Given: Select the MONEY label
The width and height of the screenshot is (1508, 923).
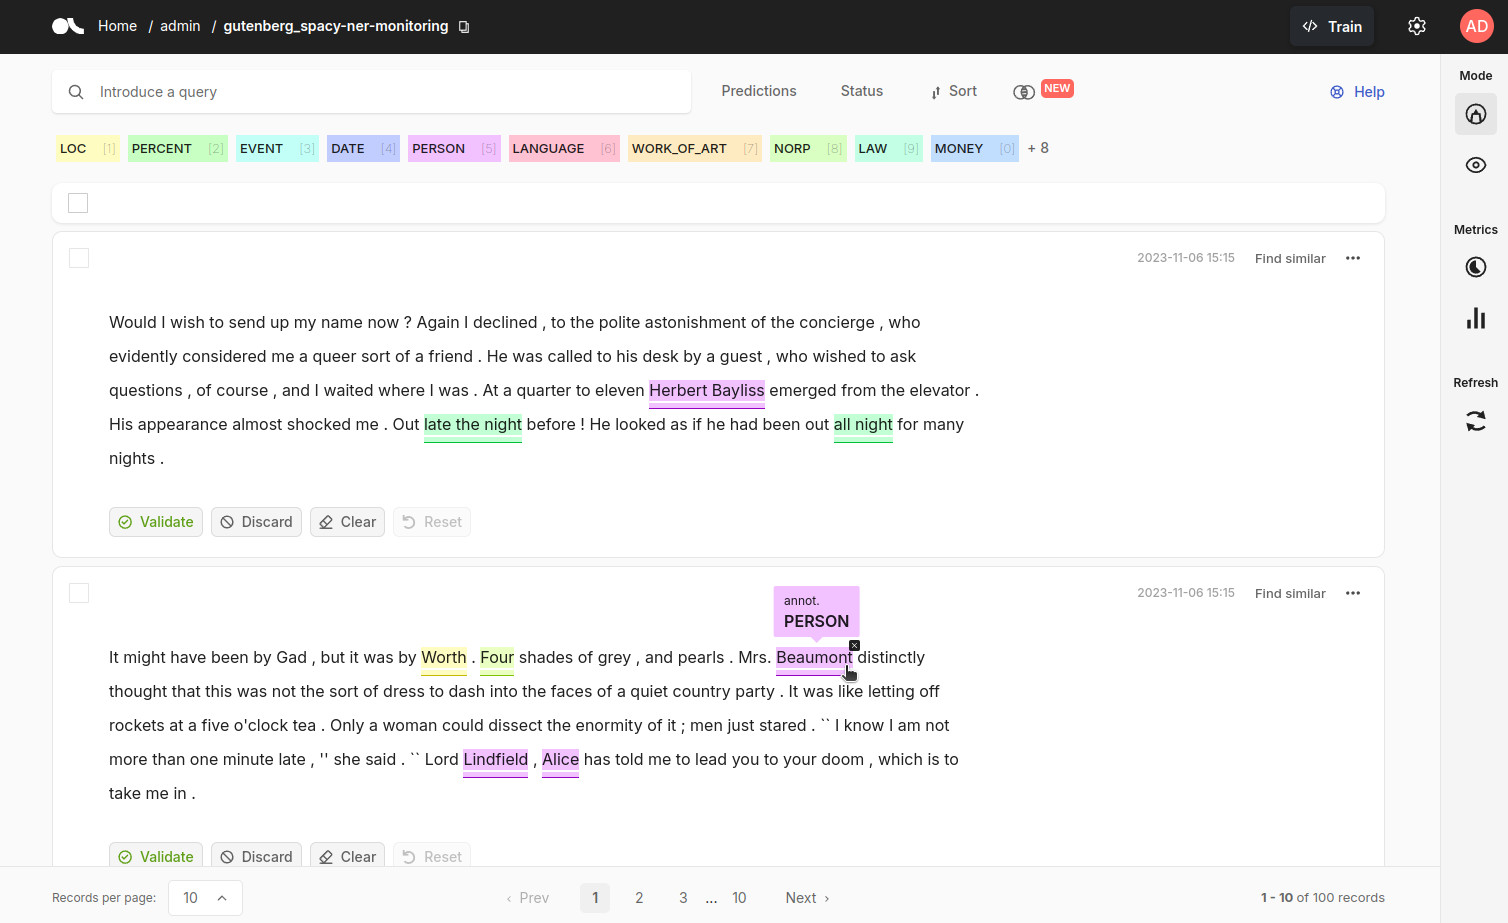Looking at the screenshot, I should click(975, 148).
